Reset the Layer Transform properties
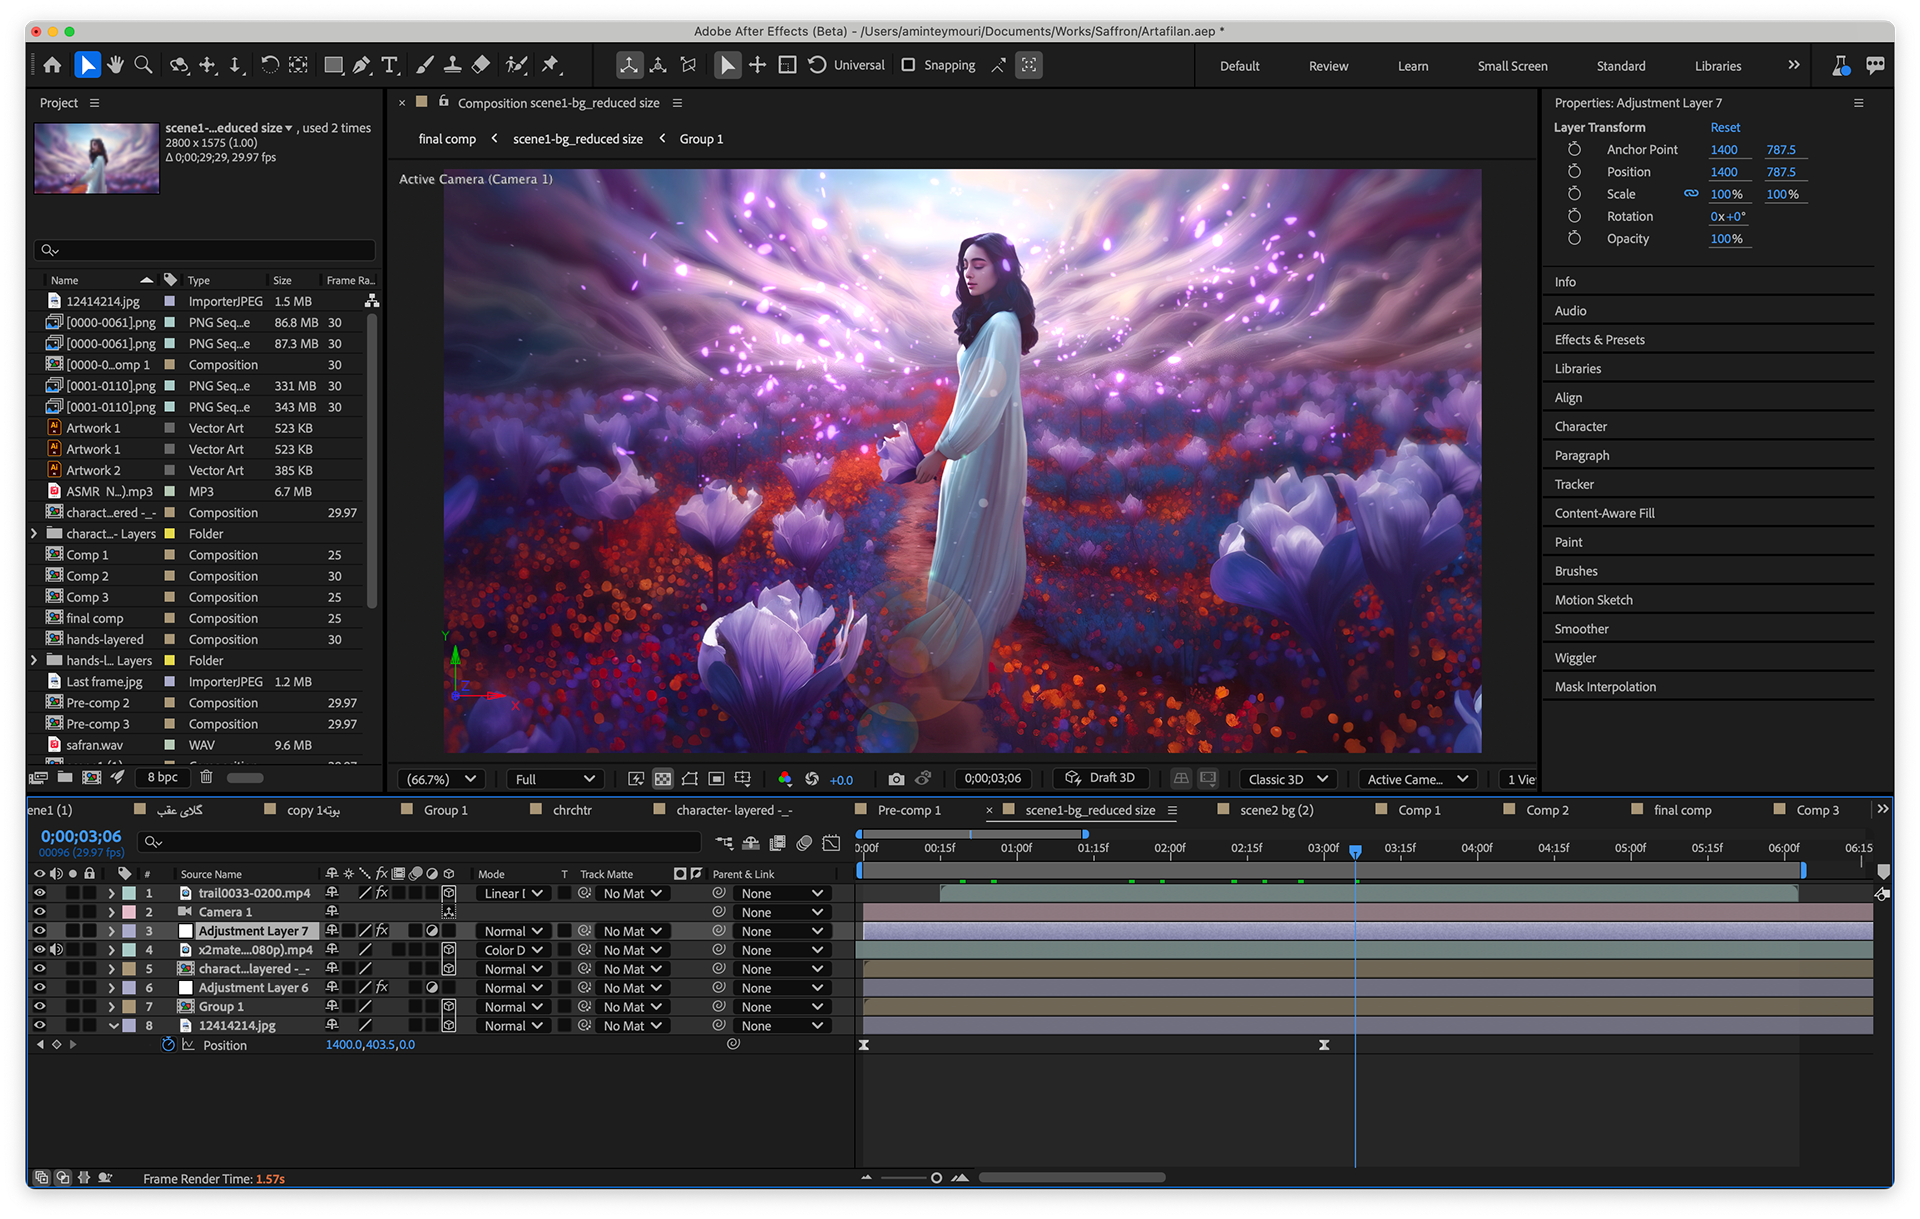This screenshot has height=1219, width=1920. (x=1725, y=127)
